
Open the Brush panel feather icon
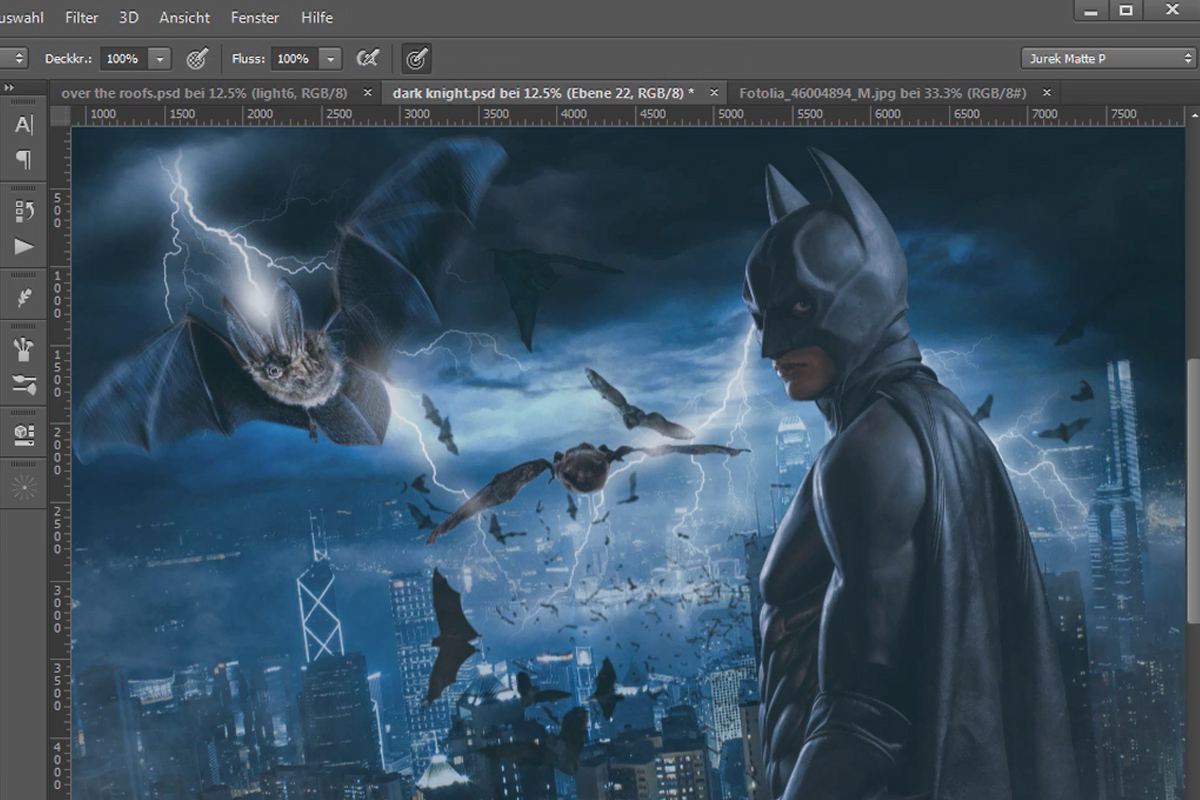pos(24,297)
